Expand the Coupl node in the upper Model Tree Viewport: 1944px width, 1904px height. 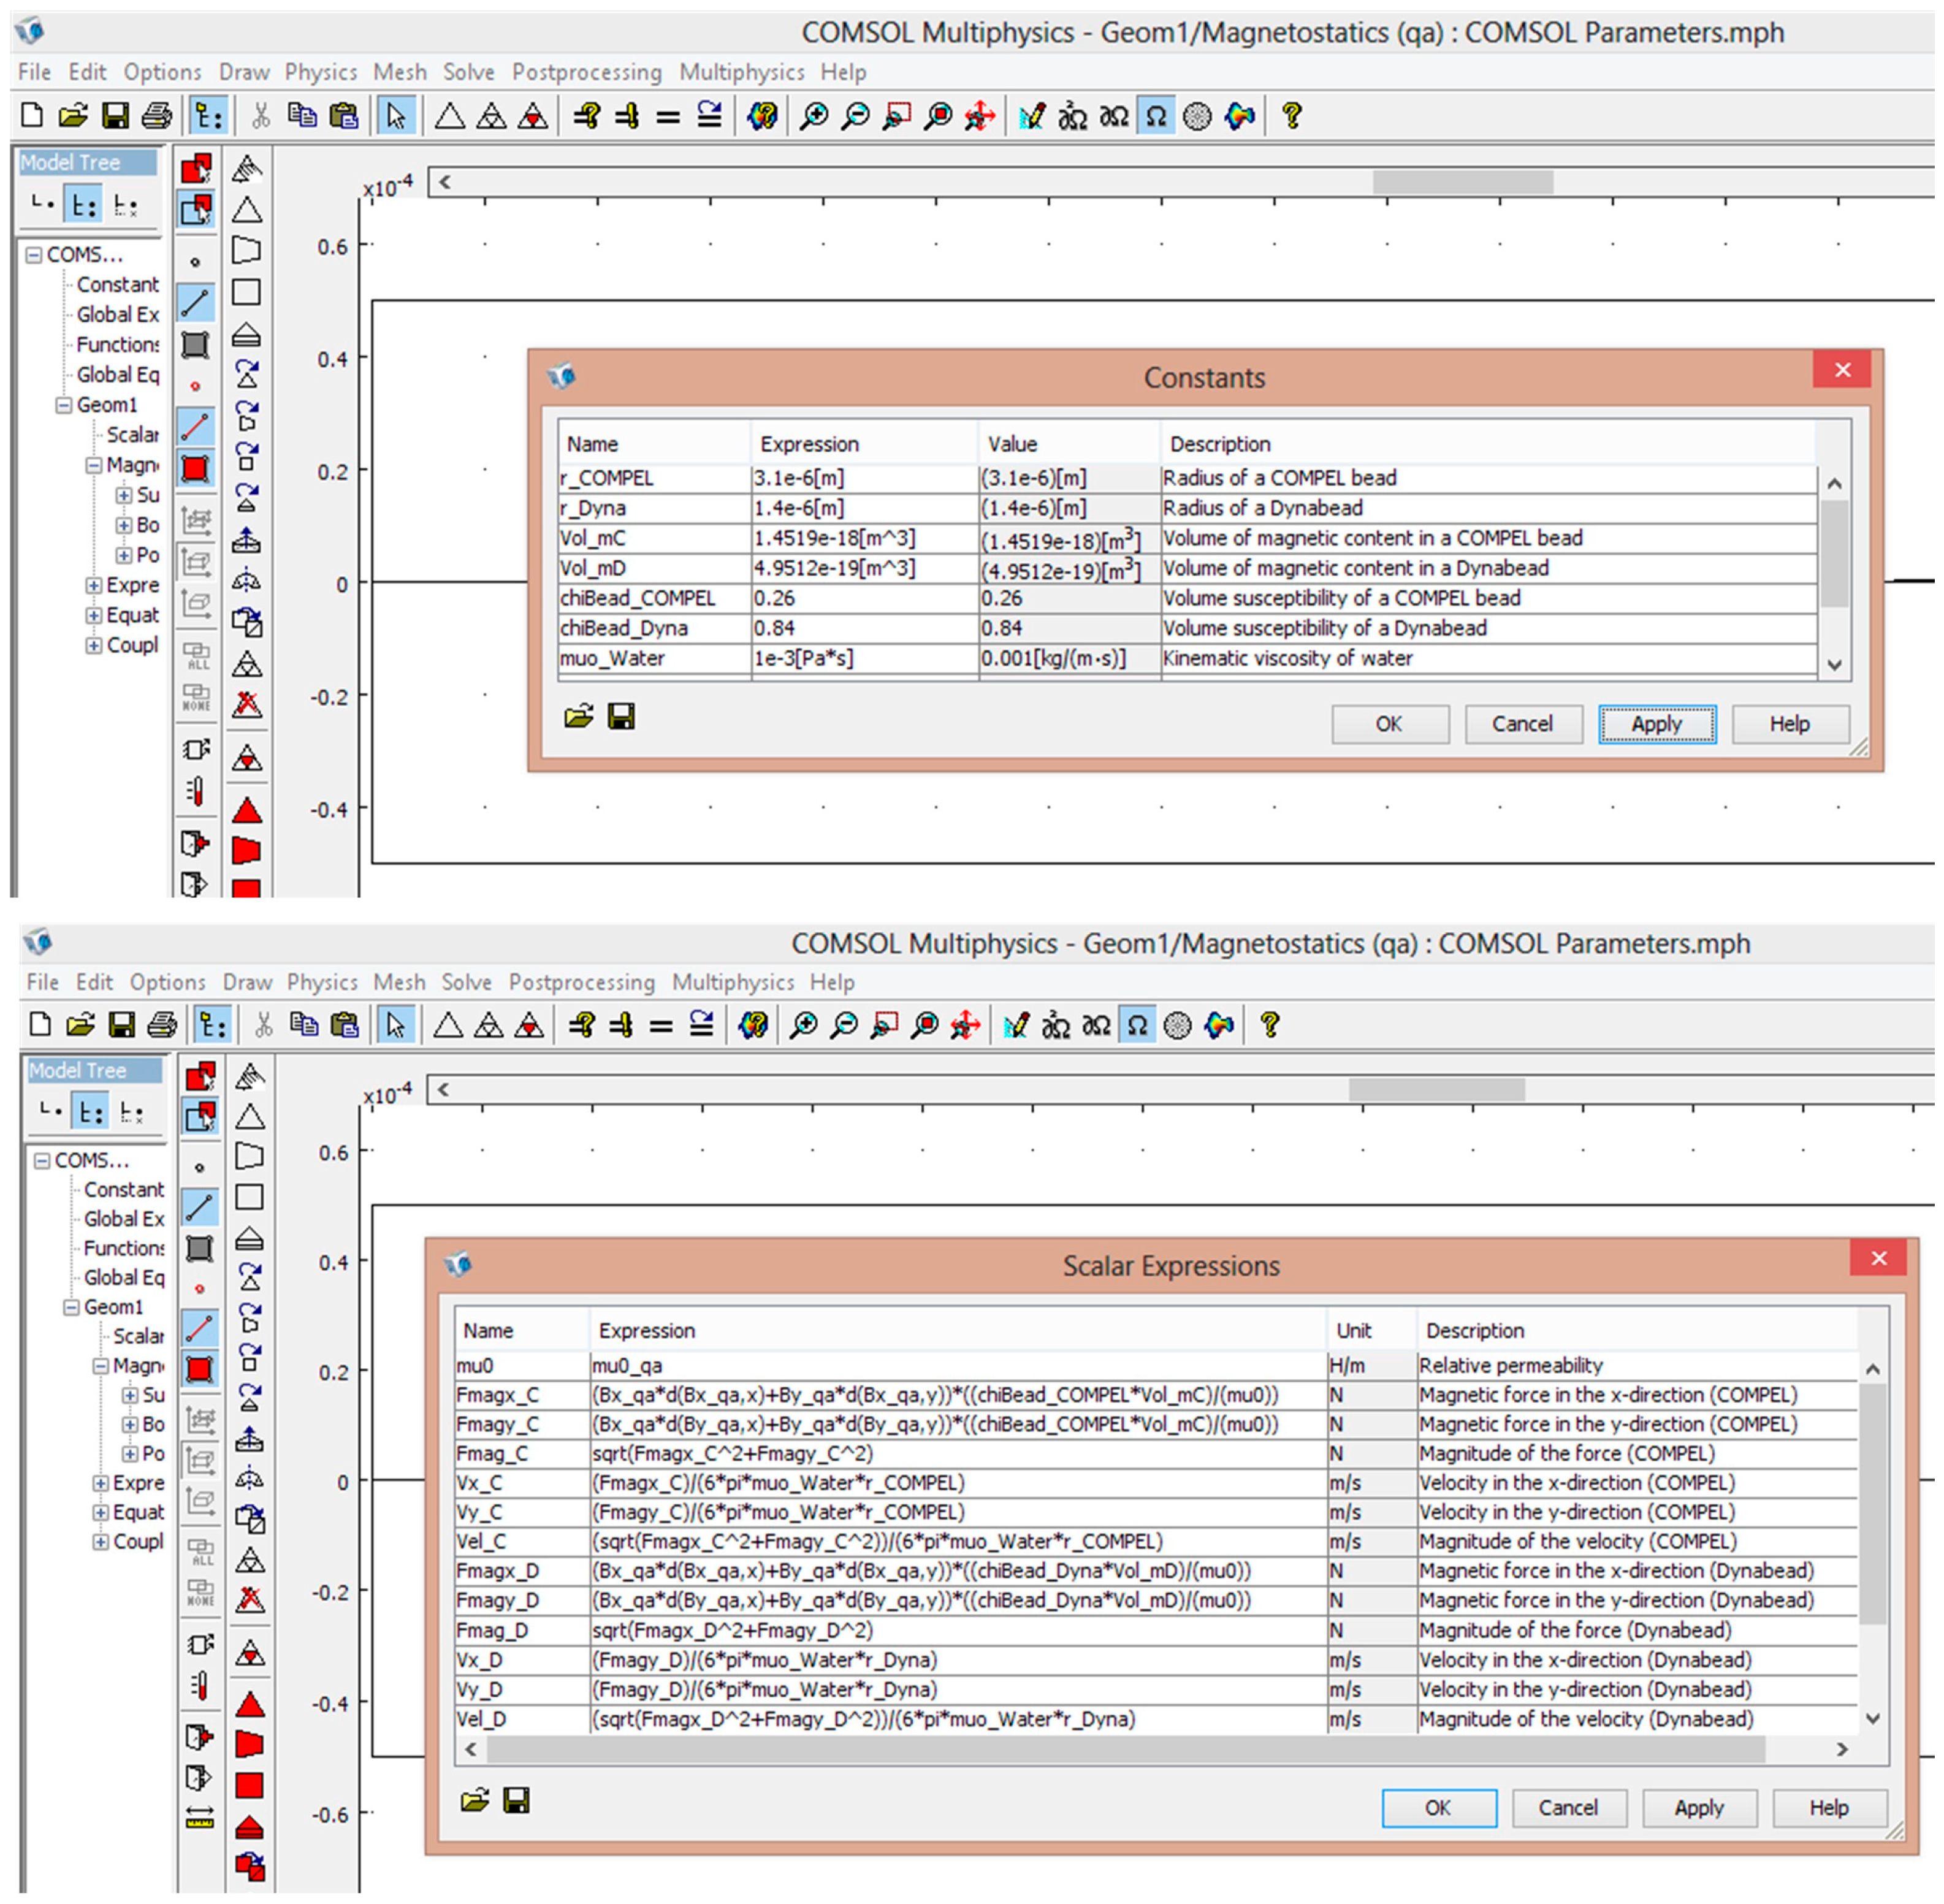coord(93,645)
